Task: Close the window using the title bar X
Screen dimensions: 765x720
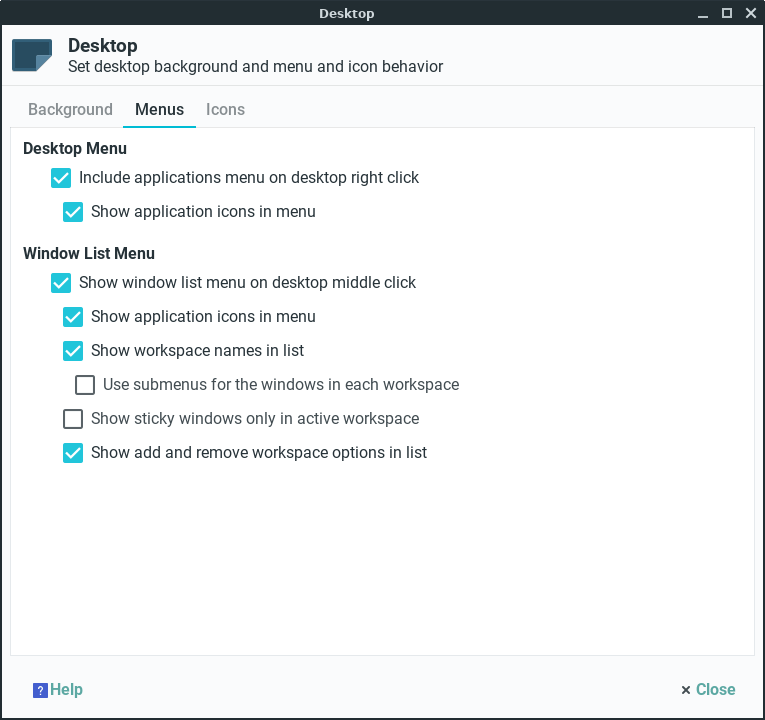Action: point(748,13)
